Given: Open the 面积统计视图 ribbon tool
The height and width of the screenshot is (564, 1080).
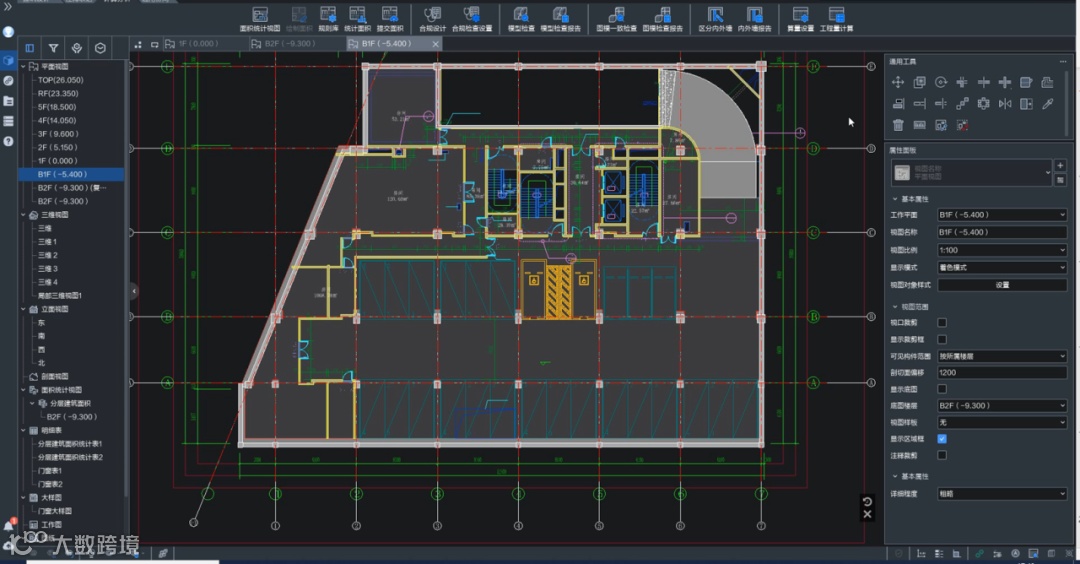Looking at the screenshot, I should point(260,19).
